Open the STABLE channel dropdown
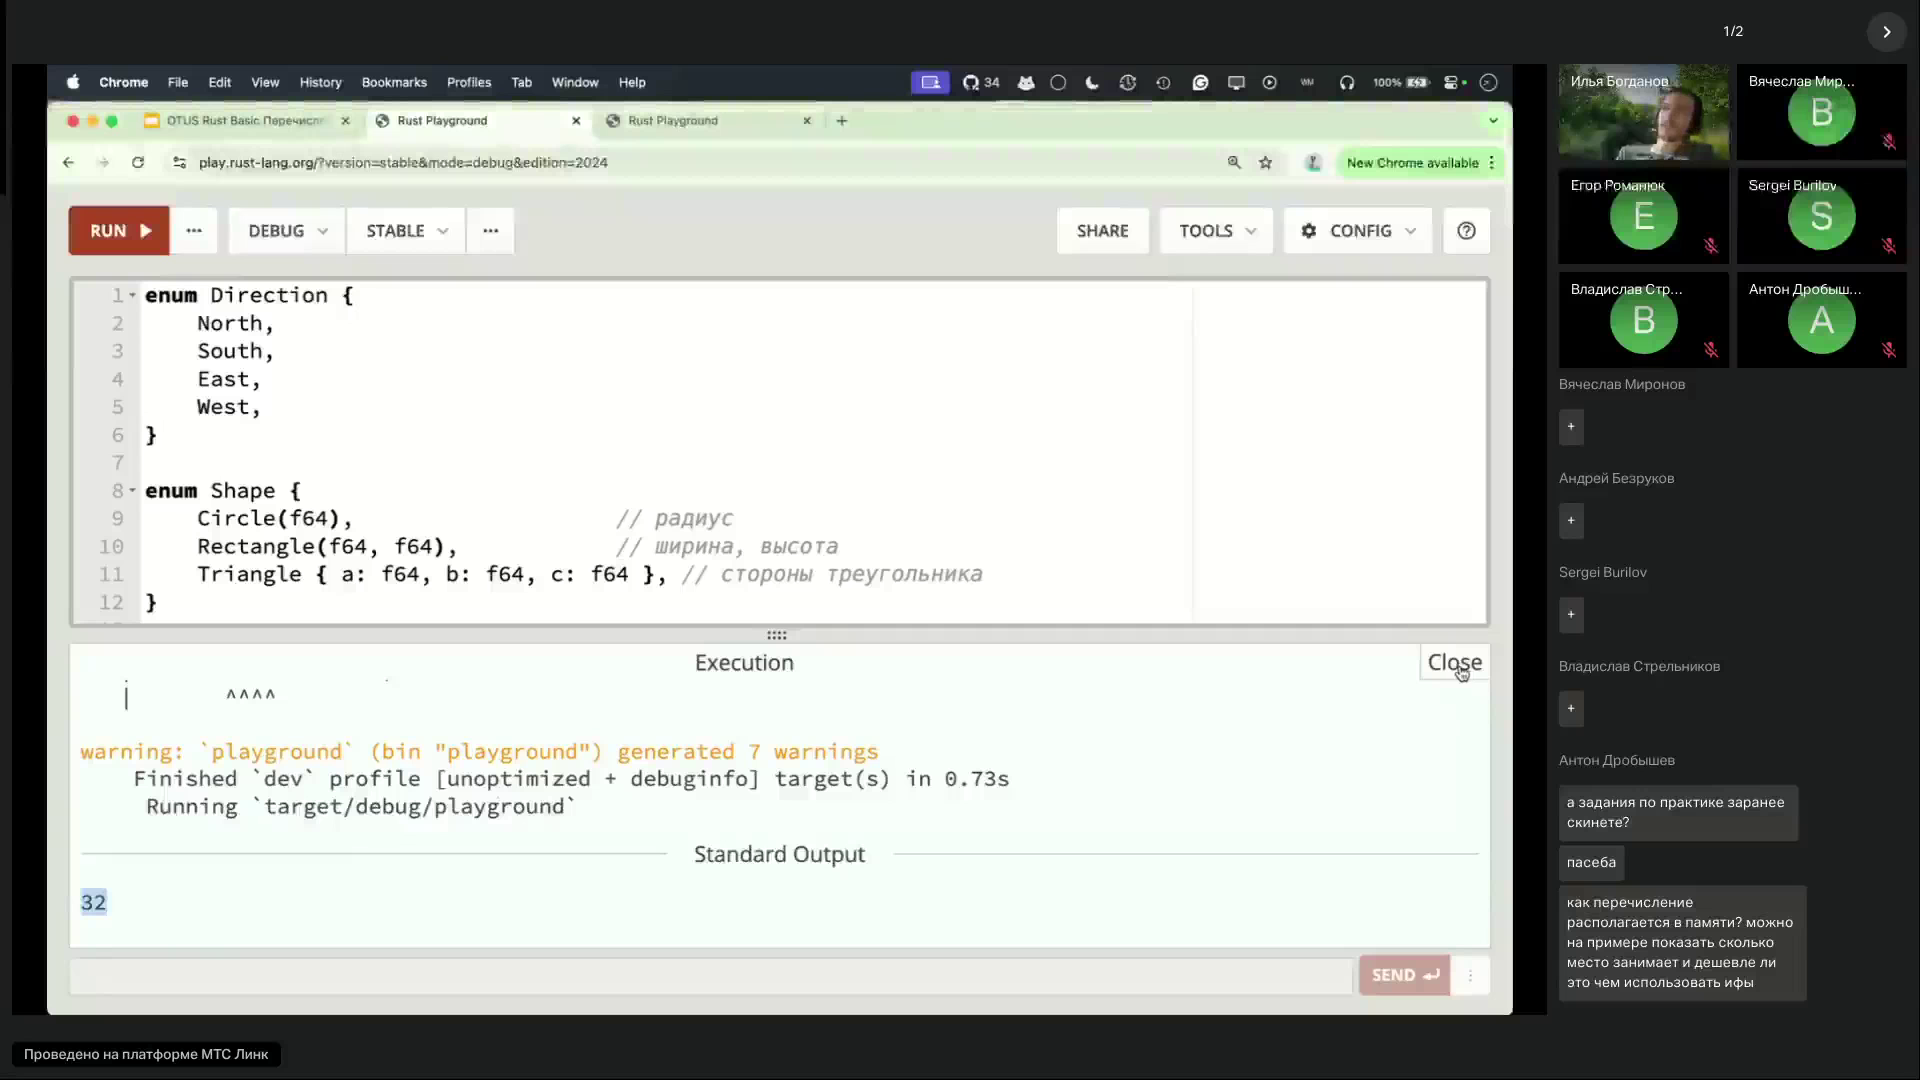The height and width of the screenshot is (1080, 1920). (x=406, y=231)
